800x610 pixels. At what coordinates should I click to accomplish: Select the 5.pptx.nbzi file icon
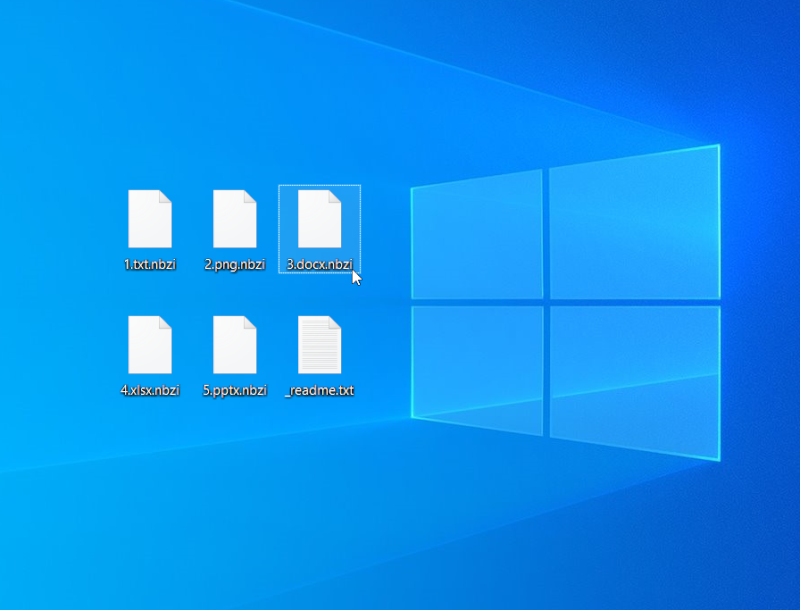(x=235, y=345)
